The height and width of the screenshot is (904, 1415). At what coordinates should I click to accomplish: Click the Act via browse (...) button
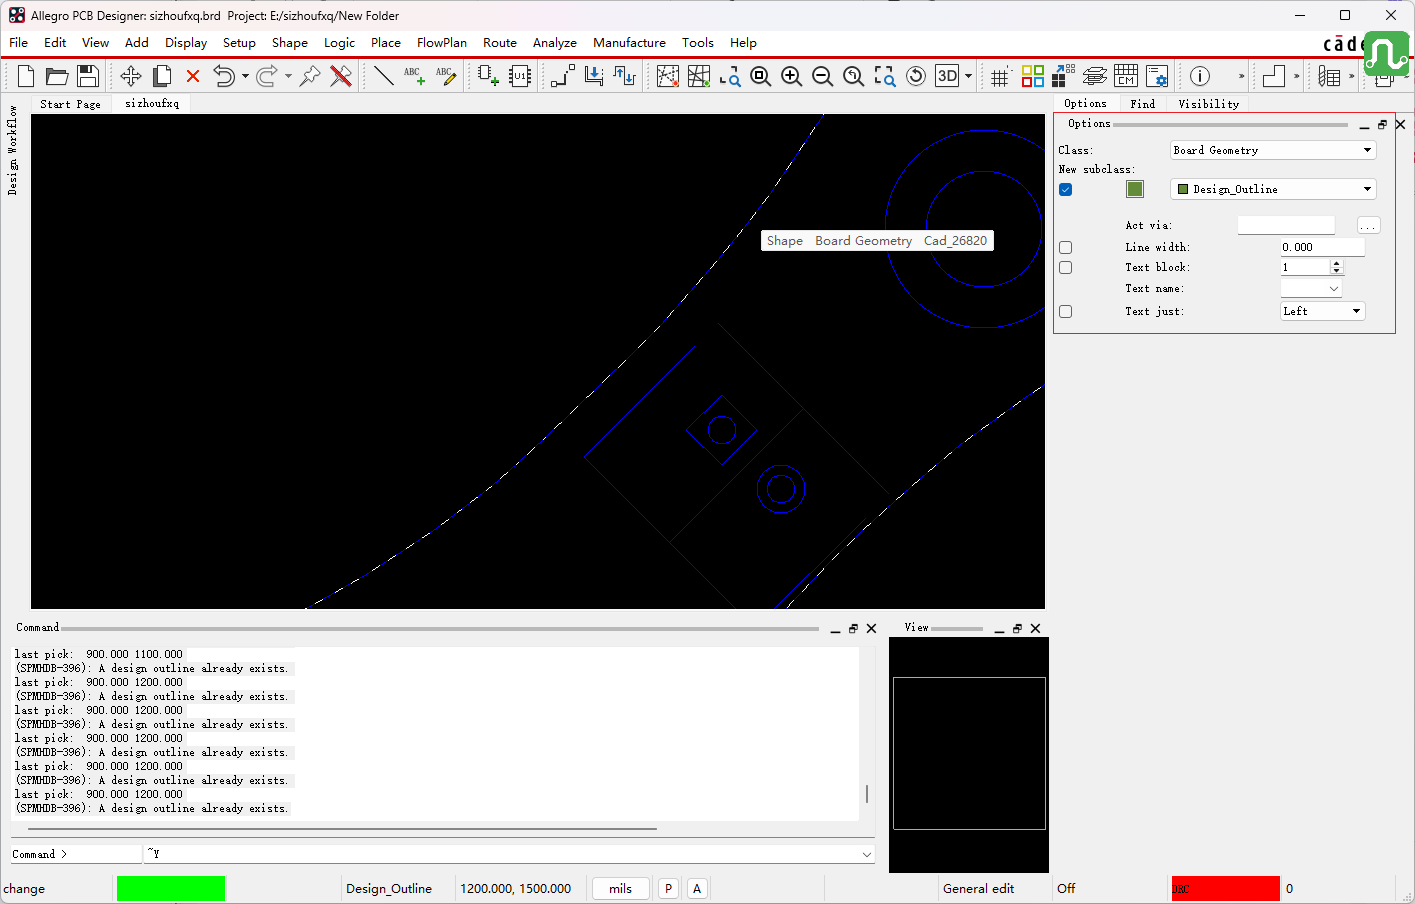(x=1368, y=225)
